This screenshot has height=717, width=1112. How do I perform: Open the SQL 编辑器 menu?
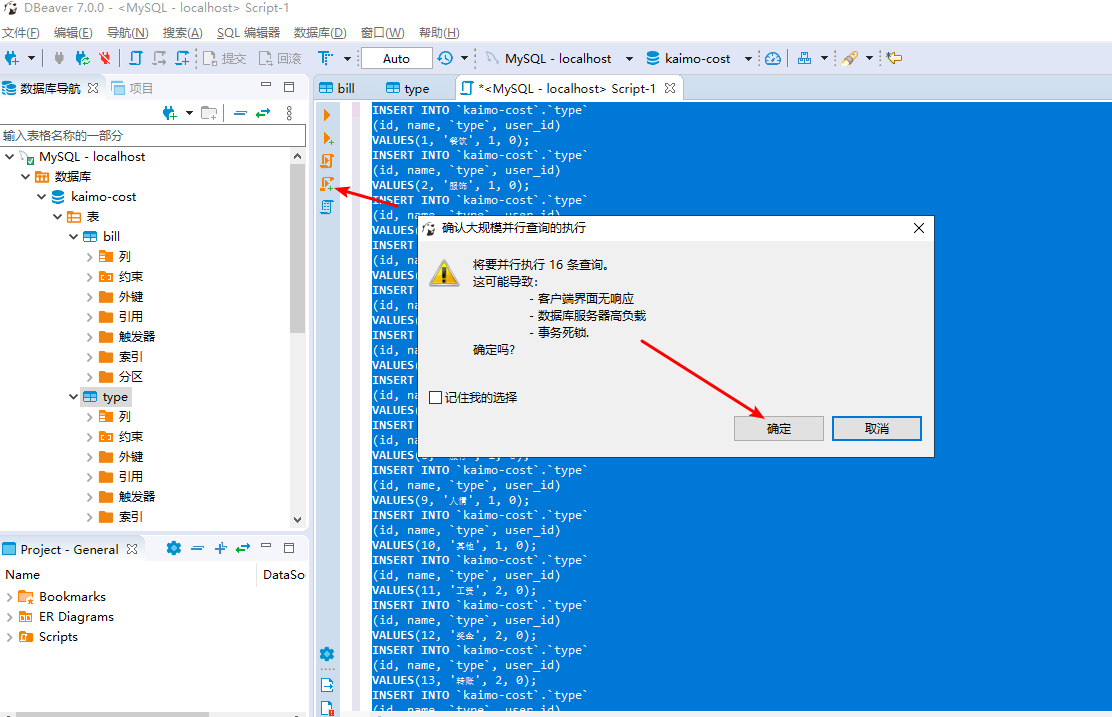tap(248, 33)
